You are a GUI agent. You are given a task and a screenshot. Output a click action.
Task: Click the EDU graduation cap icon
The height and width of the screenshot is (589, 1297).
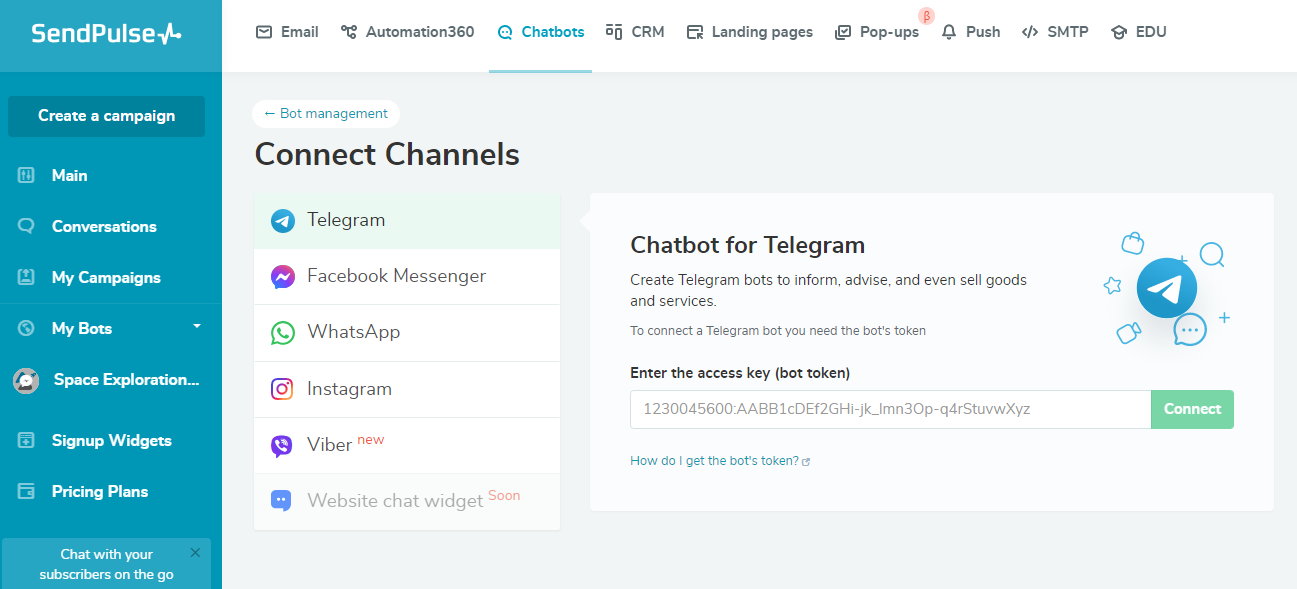click(x=1119, y=32)
